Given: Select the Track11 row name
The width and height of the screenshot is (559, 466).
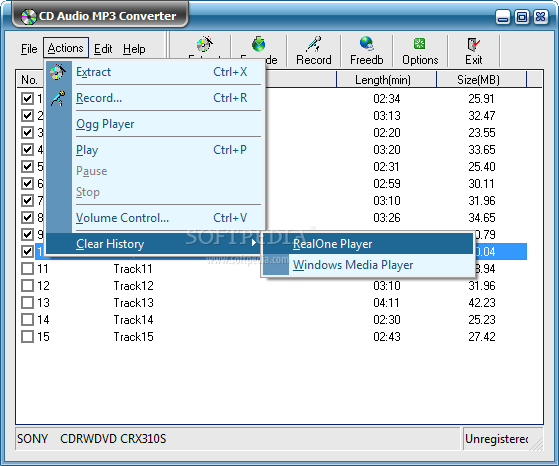Looking at the screenshot, I should point(133,269).
